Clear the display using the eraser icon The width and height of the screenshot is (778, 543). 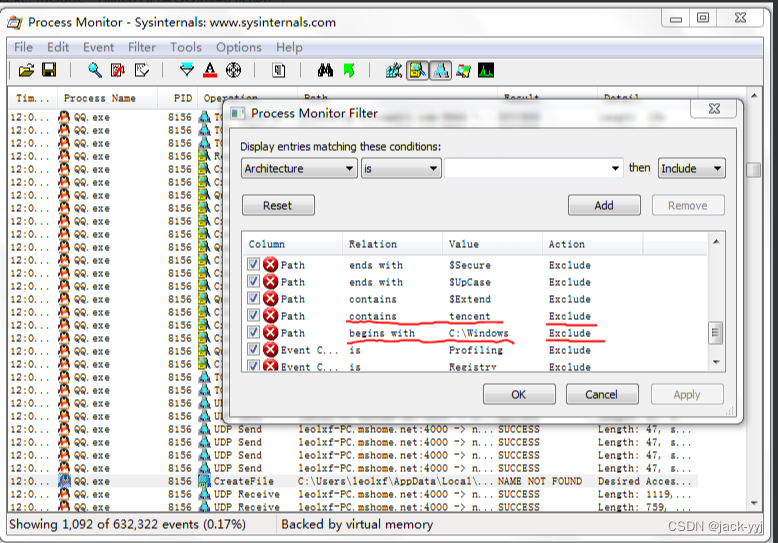pyautogui.click(x=142, y=70)
